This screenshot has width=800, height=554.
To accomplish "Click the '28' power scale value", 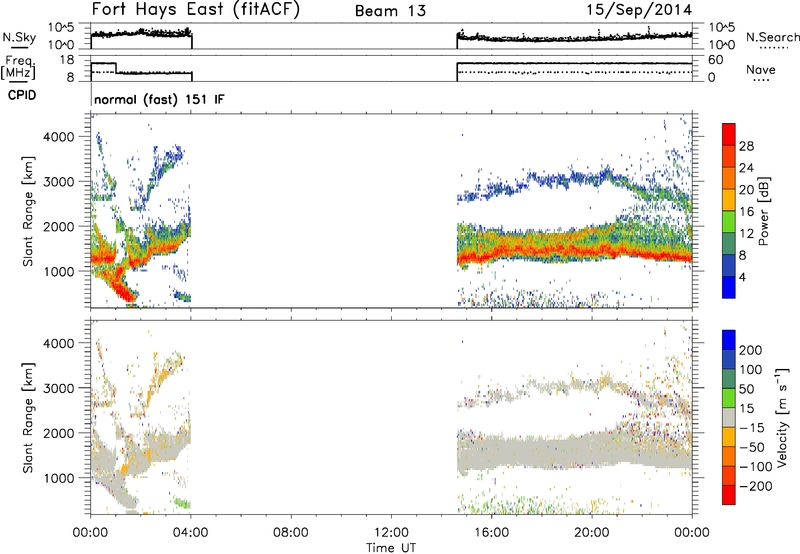I will coord(746,146).
